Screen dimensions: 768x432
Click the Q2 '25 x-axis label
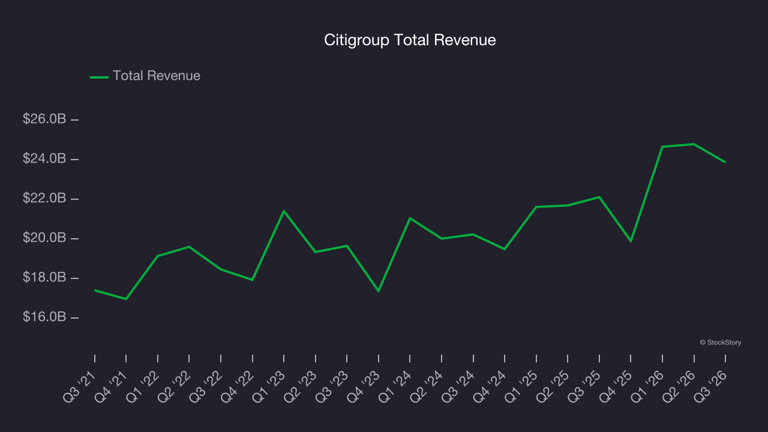coord(552,387)
